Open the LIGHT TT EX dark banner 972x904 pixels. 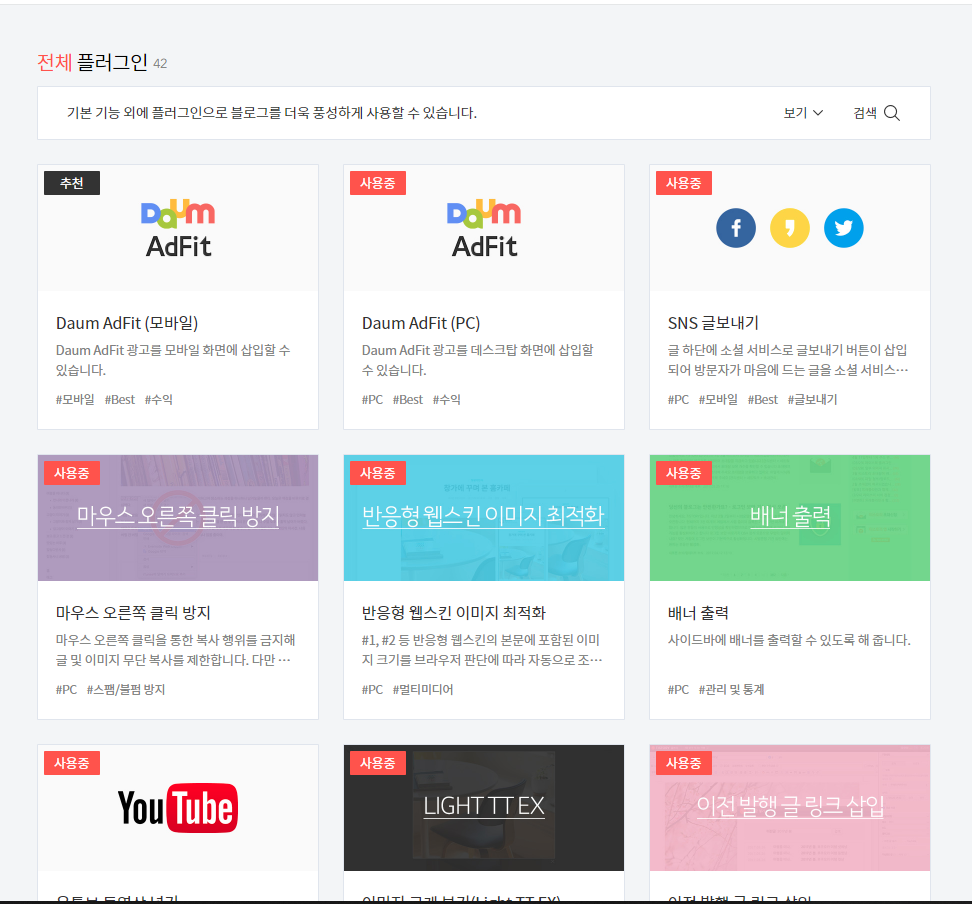[484, 806]
